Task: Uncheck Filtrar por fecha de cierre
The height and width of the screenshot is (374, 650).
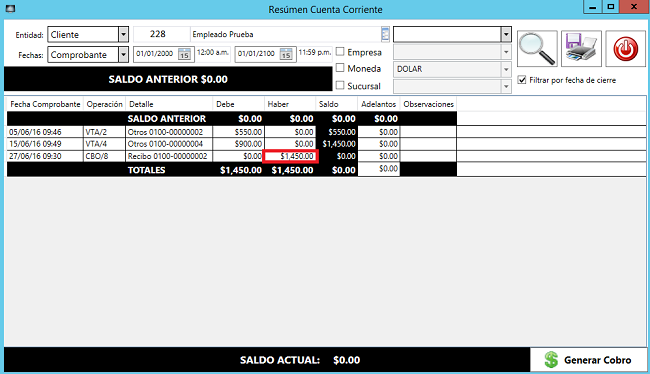Action: pos(522,80)
